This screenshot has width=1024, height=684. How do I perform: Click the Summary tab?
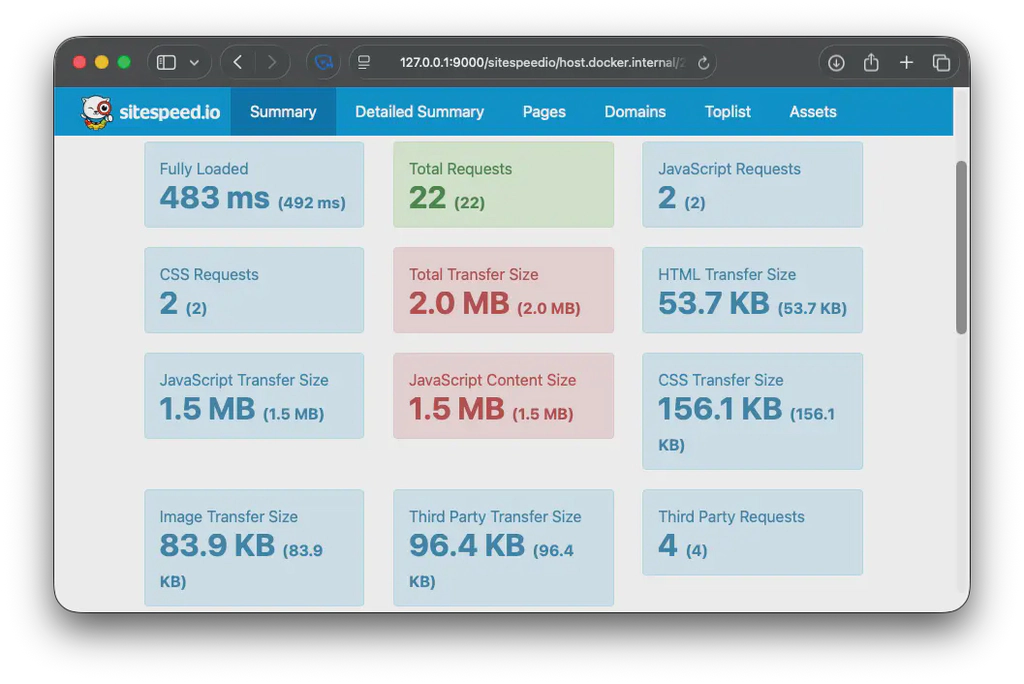tap(283, 111)
